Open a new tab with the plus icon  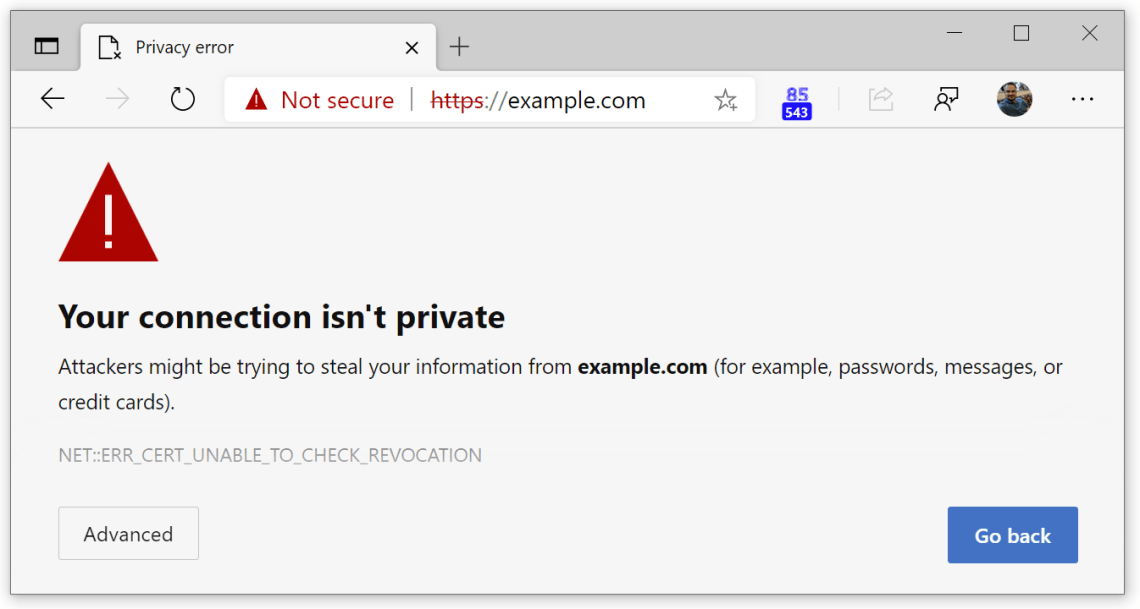click(459, 46)
